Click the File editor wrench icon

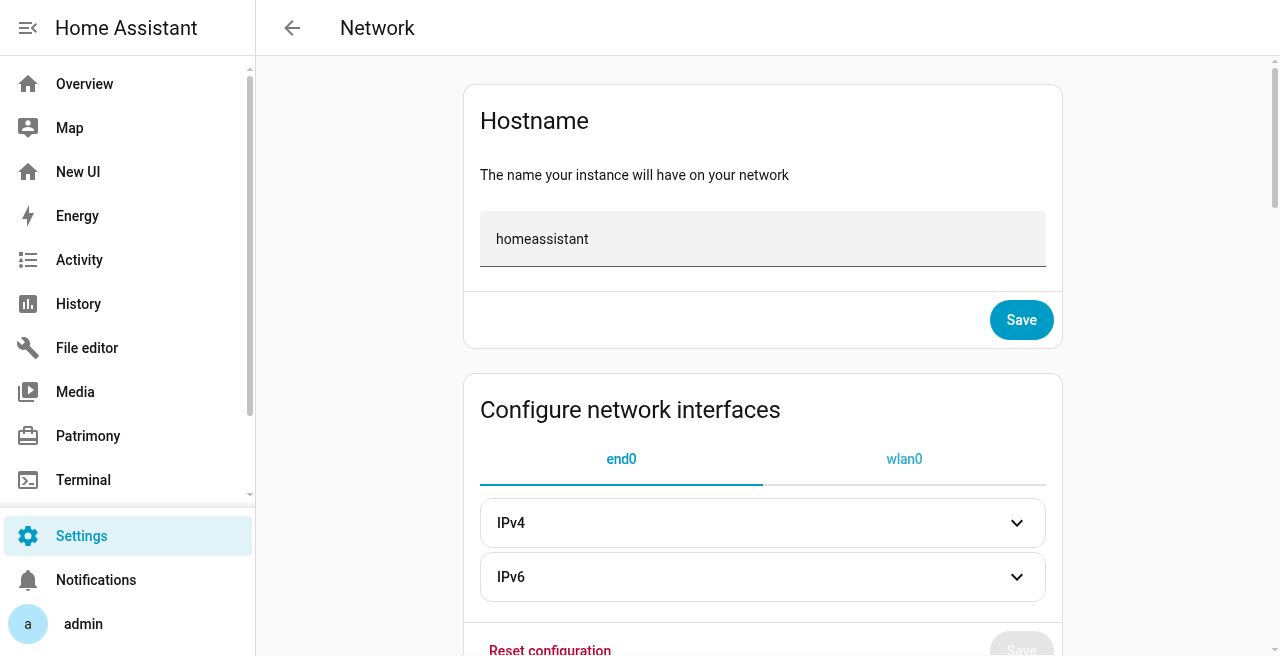[x=28, y=348]
